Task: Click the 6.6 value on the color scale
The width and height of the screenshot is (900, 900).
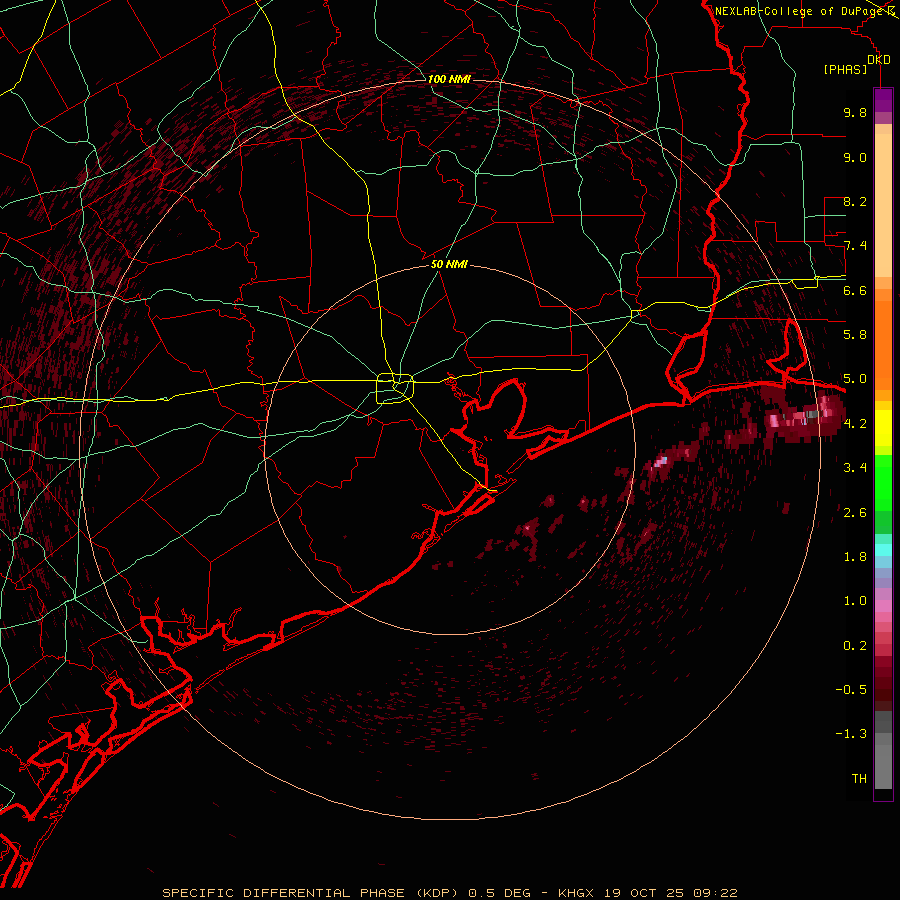Action: click(x=855, y=290)
